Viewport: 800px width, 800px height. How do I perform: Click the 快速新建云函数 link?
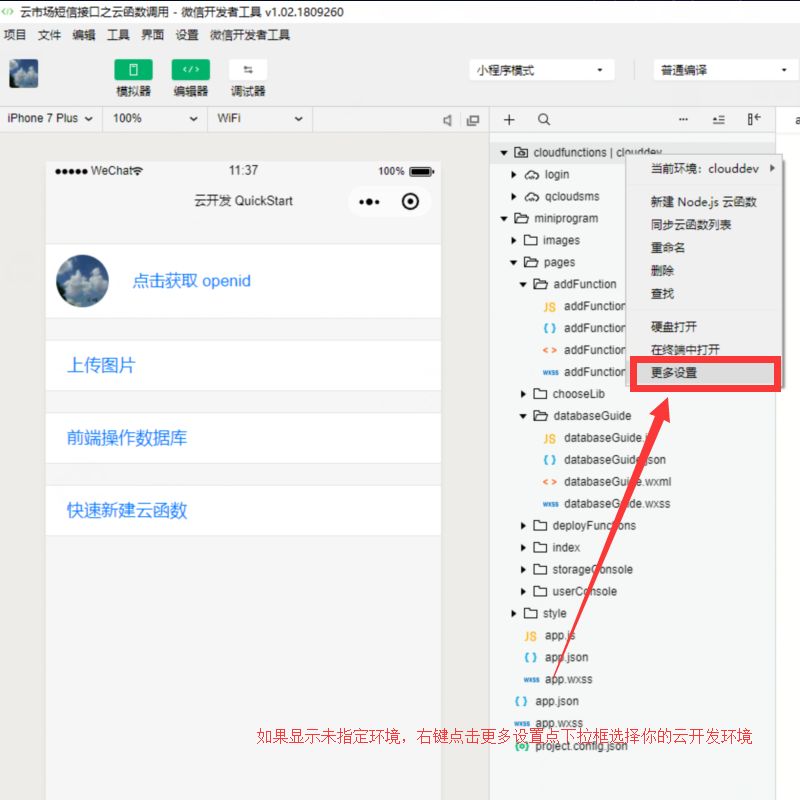[x=127, y=510]
